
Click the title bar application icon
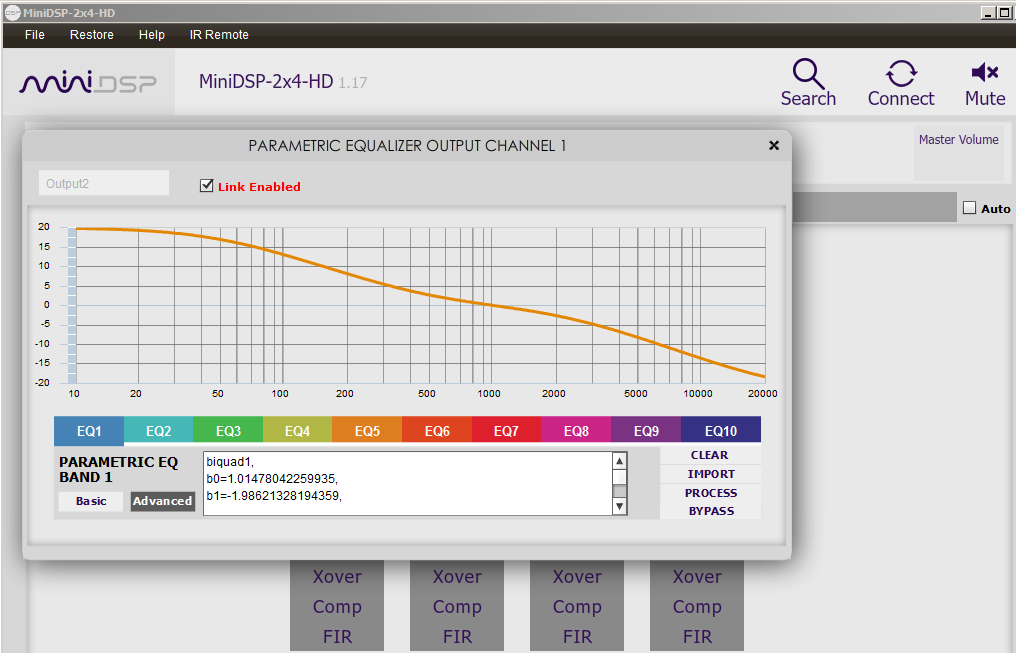[12, 13]
